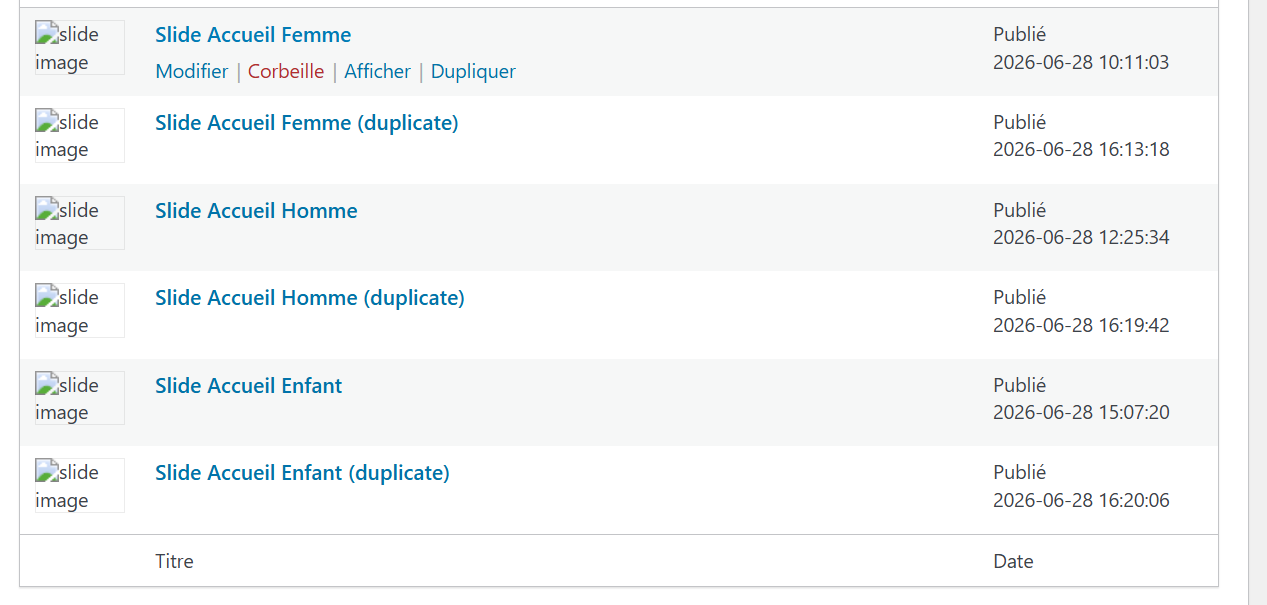This screenshot has height=605, width=1267.
Task: Click the date 2026-06-28 16:20:06 cell
Action: (x=1081, y=500)
